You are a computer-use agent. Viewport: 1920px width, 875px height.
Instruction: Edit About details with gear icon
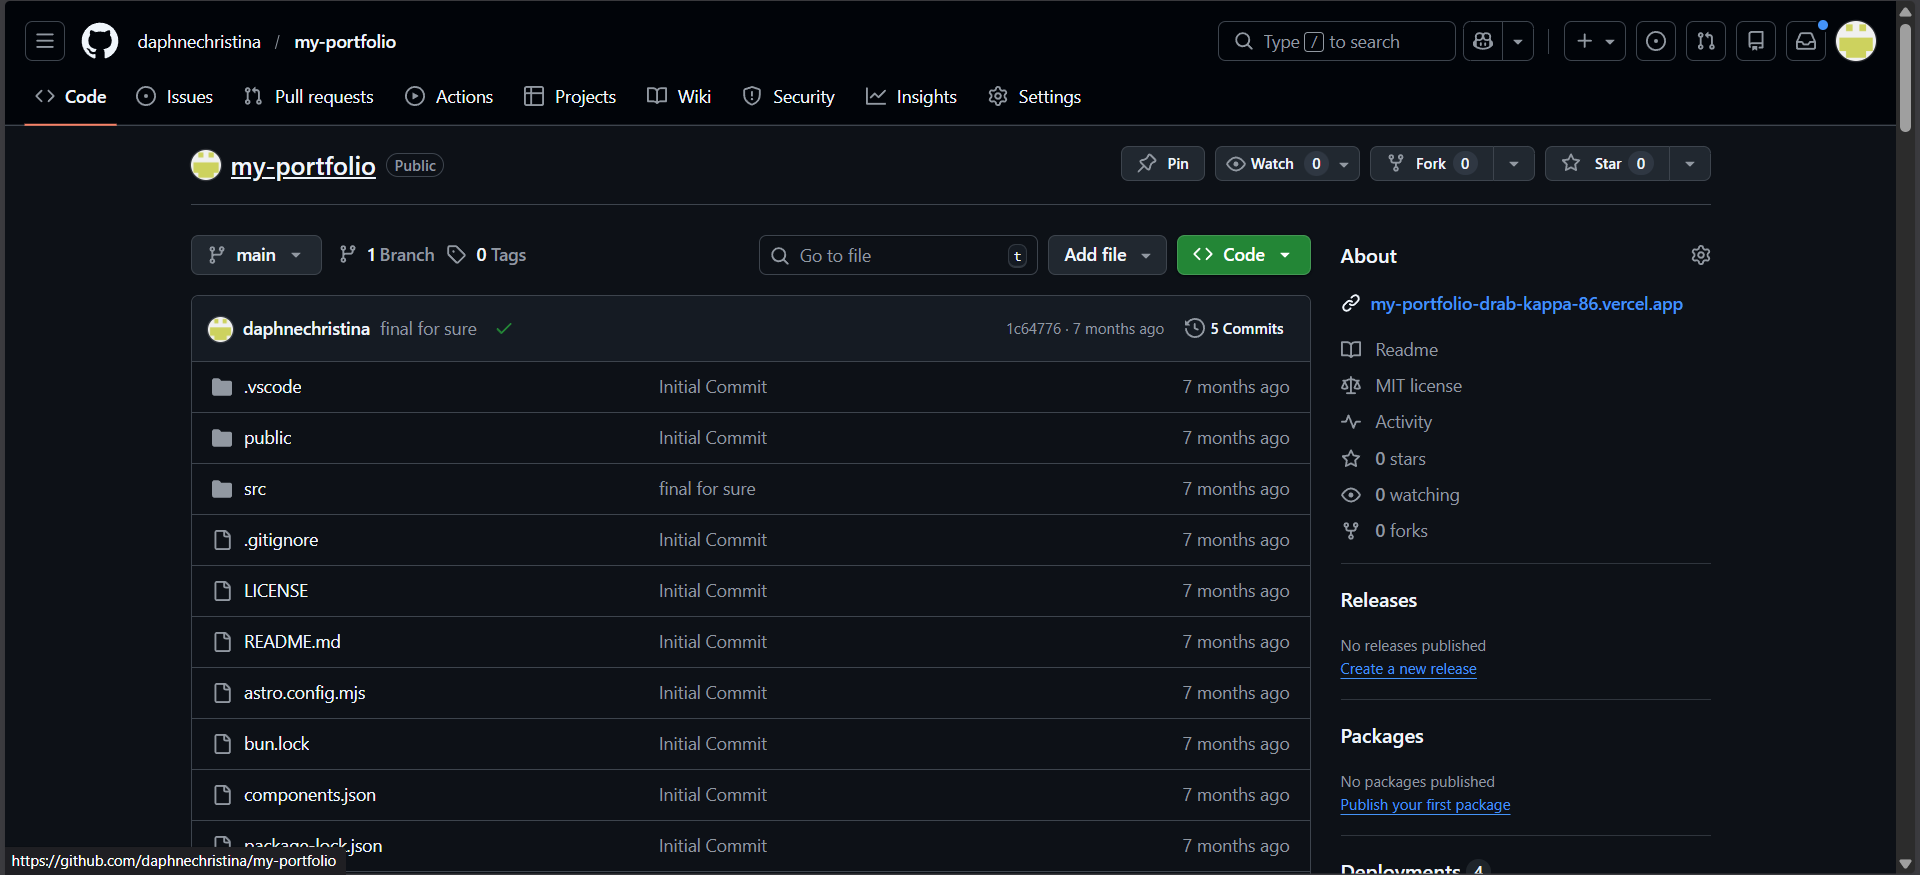pyautogui.click(x=1700, y=256)
